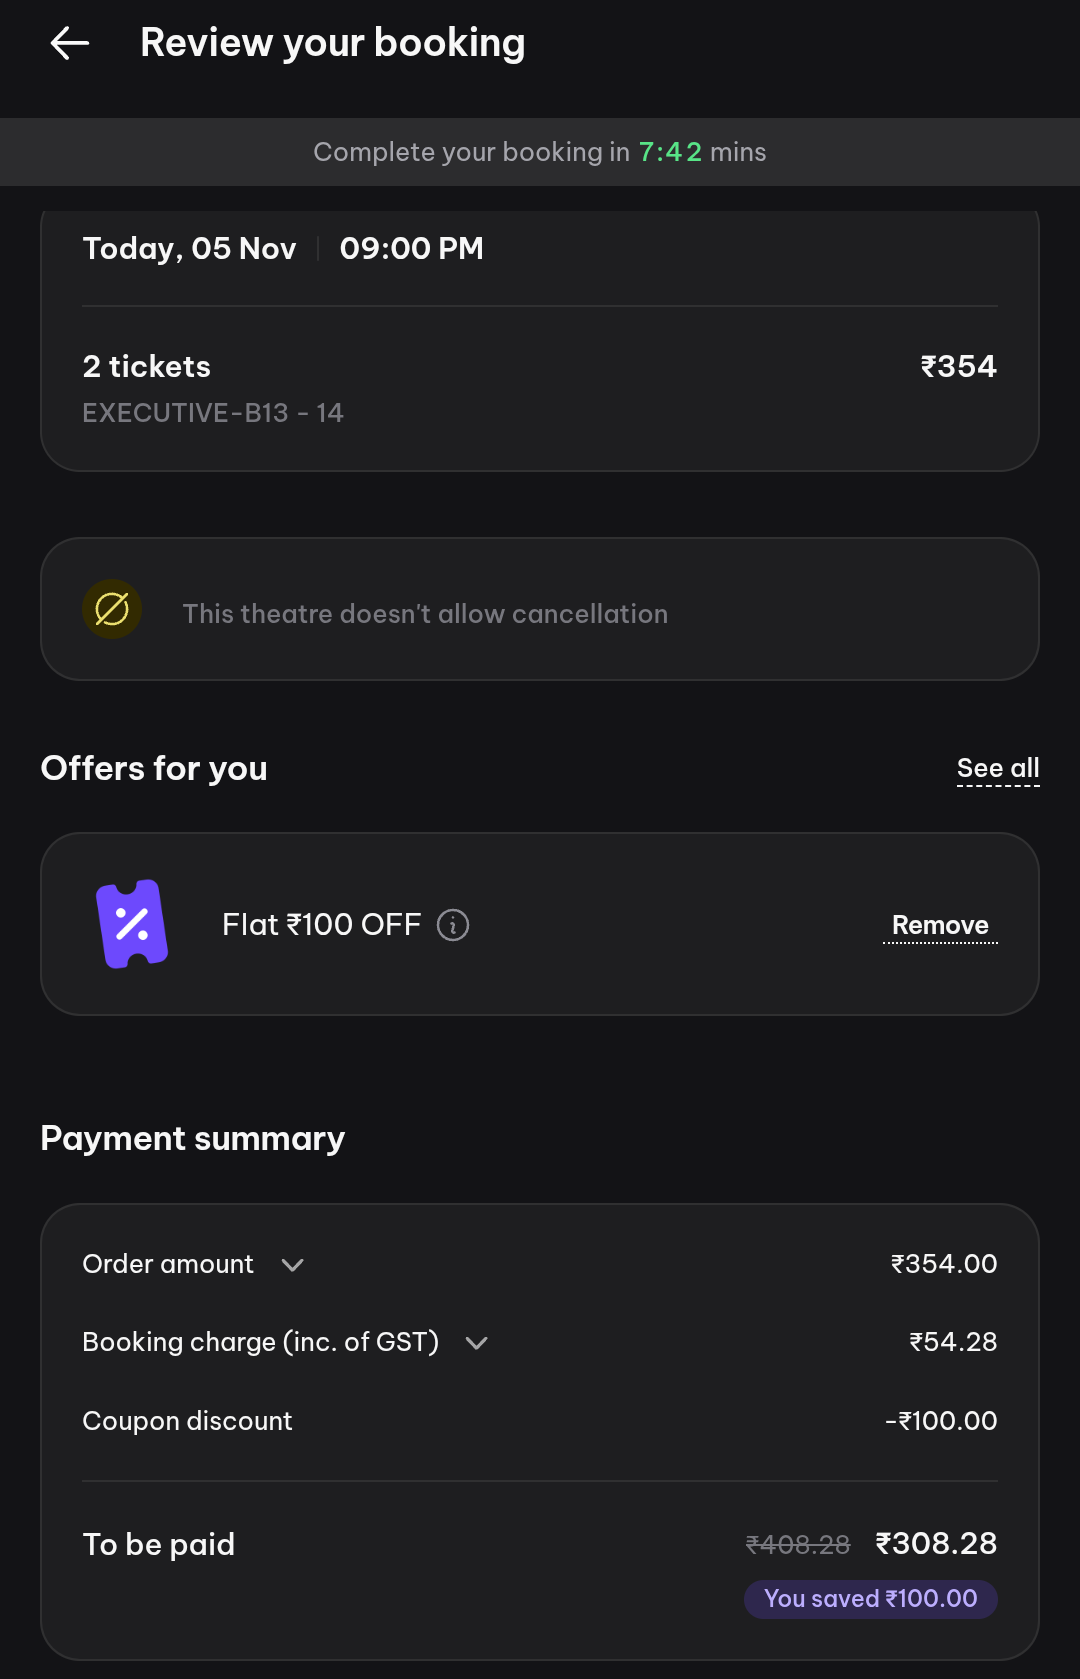
Task: Tap the 09:00 PM showtime
Action: click(x=411, y=249)
